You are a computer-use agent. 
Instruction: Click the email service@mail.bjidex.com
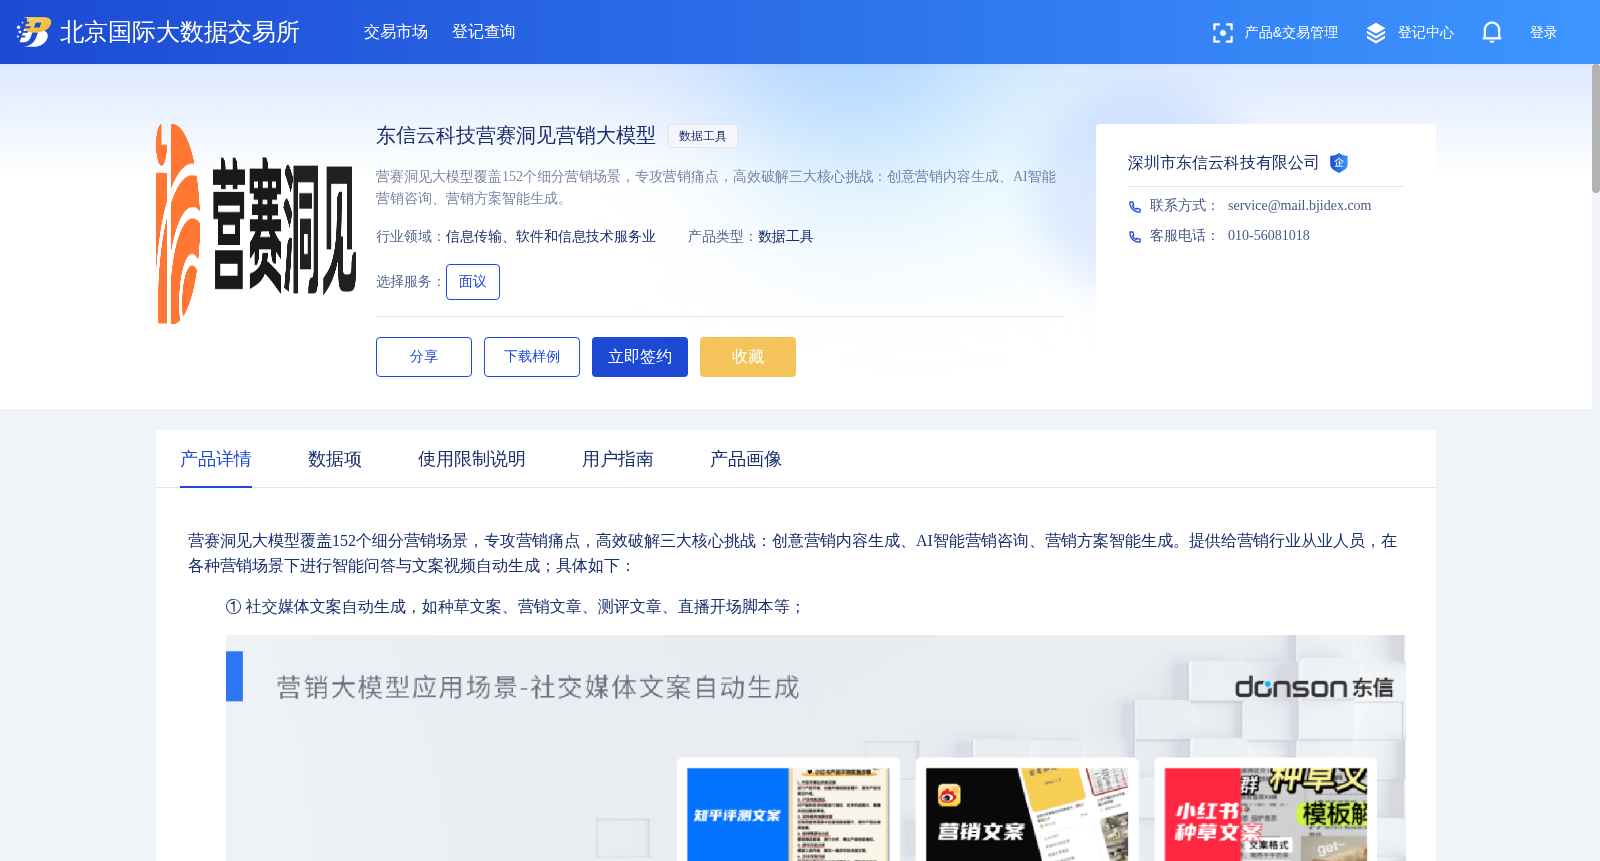click(1299, 206)
